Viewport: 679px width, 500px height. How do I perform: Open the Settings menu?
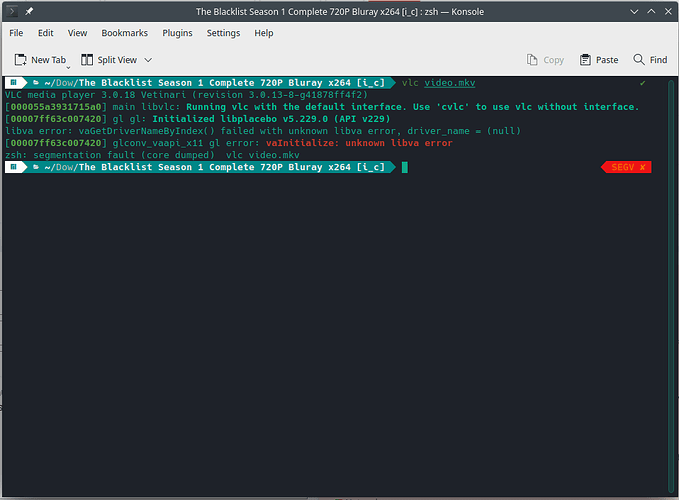pyautogui.click(x=223, y=33)
